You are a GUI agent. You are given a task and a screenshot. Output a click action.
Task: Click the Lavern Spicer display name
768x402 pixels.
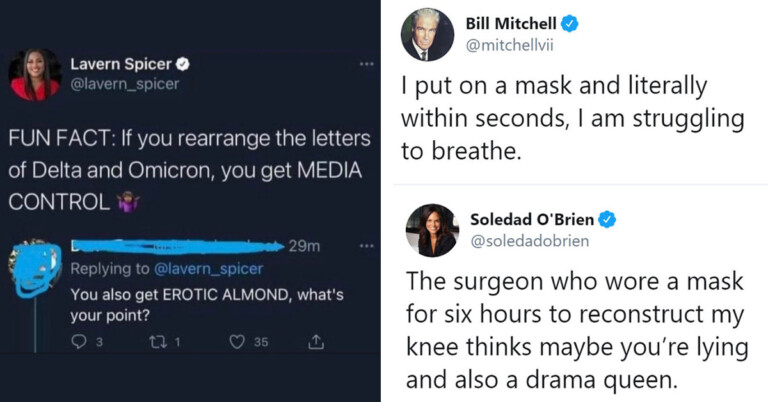click(121, 64)
